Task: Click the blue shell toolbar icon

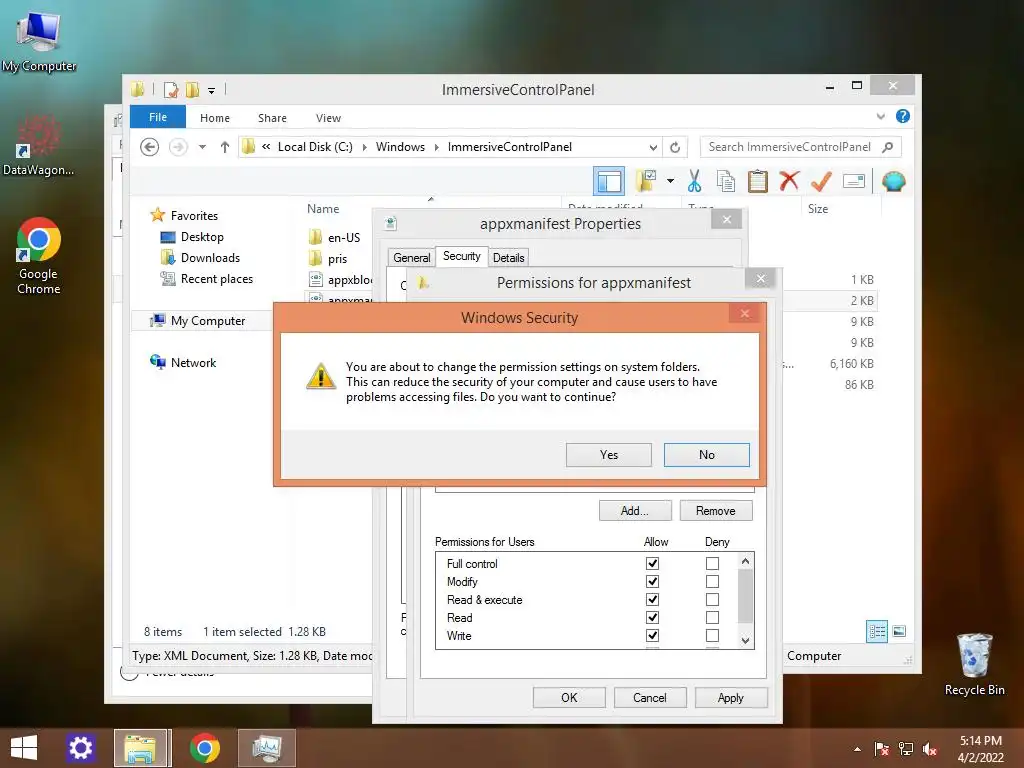Action: 893,181
